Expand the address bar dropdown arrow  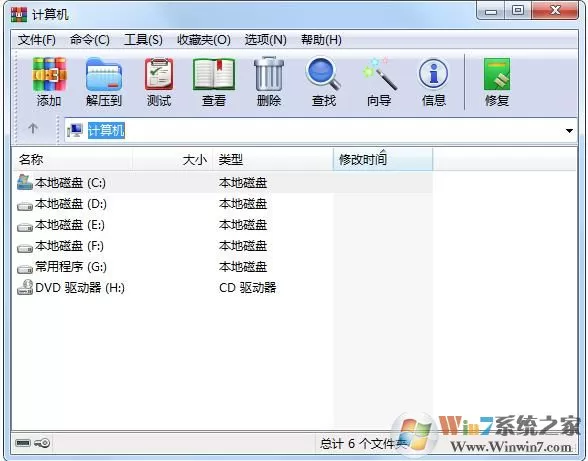coord(569,131)
